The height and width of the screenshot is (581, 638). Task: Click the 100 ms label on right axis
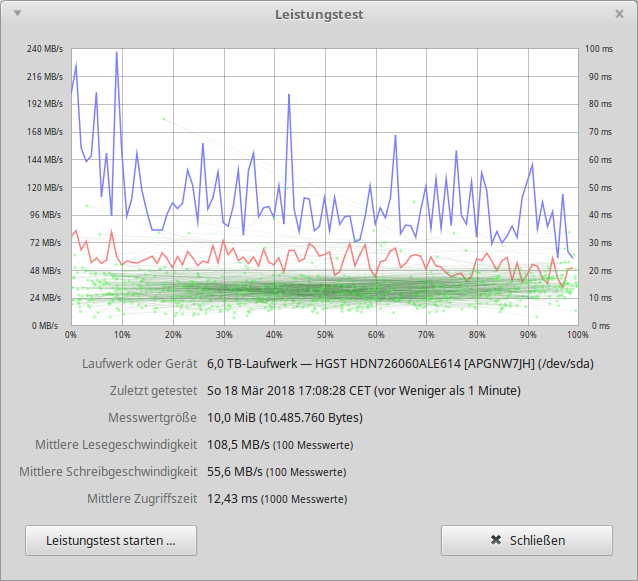tap(598, 49)
